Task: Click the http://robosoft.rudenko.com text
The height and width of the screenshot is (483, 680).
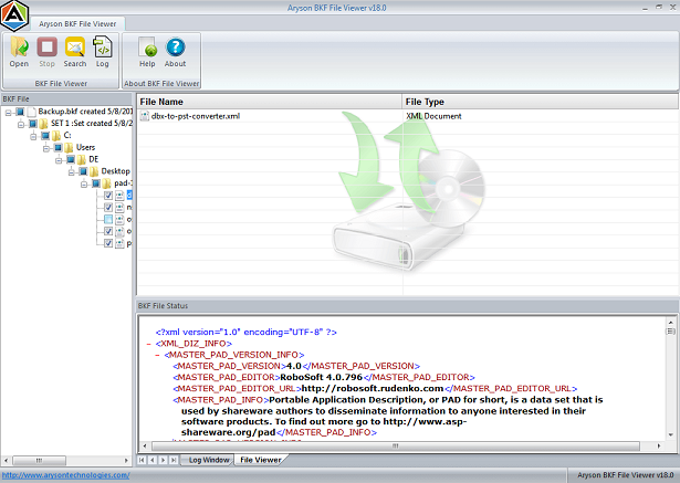Action: [x=373, y=388]
